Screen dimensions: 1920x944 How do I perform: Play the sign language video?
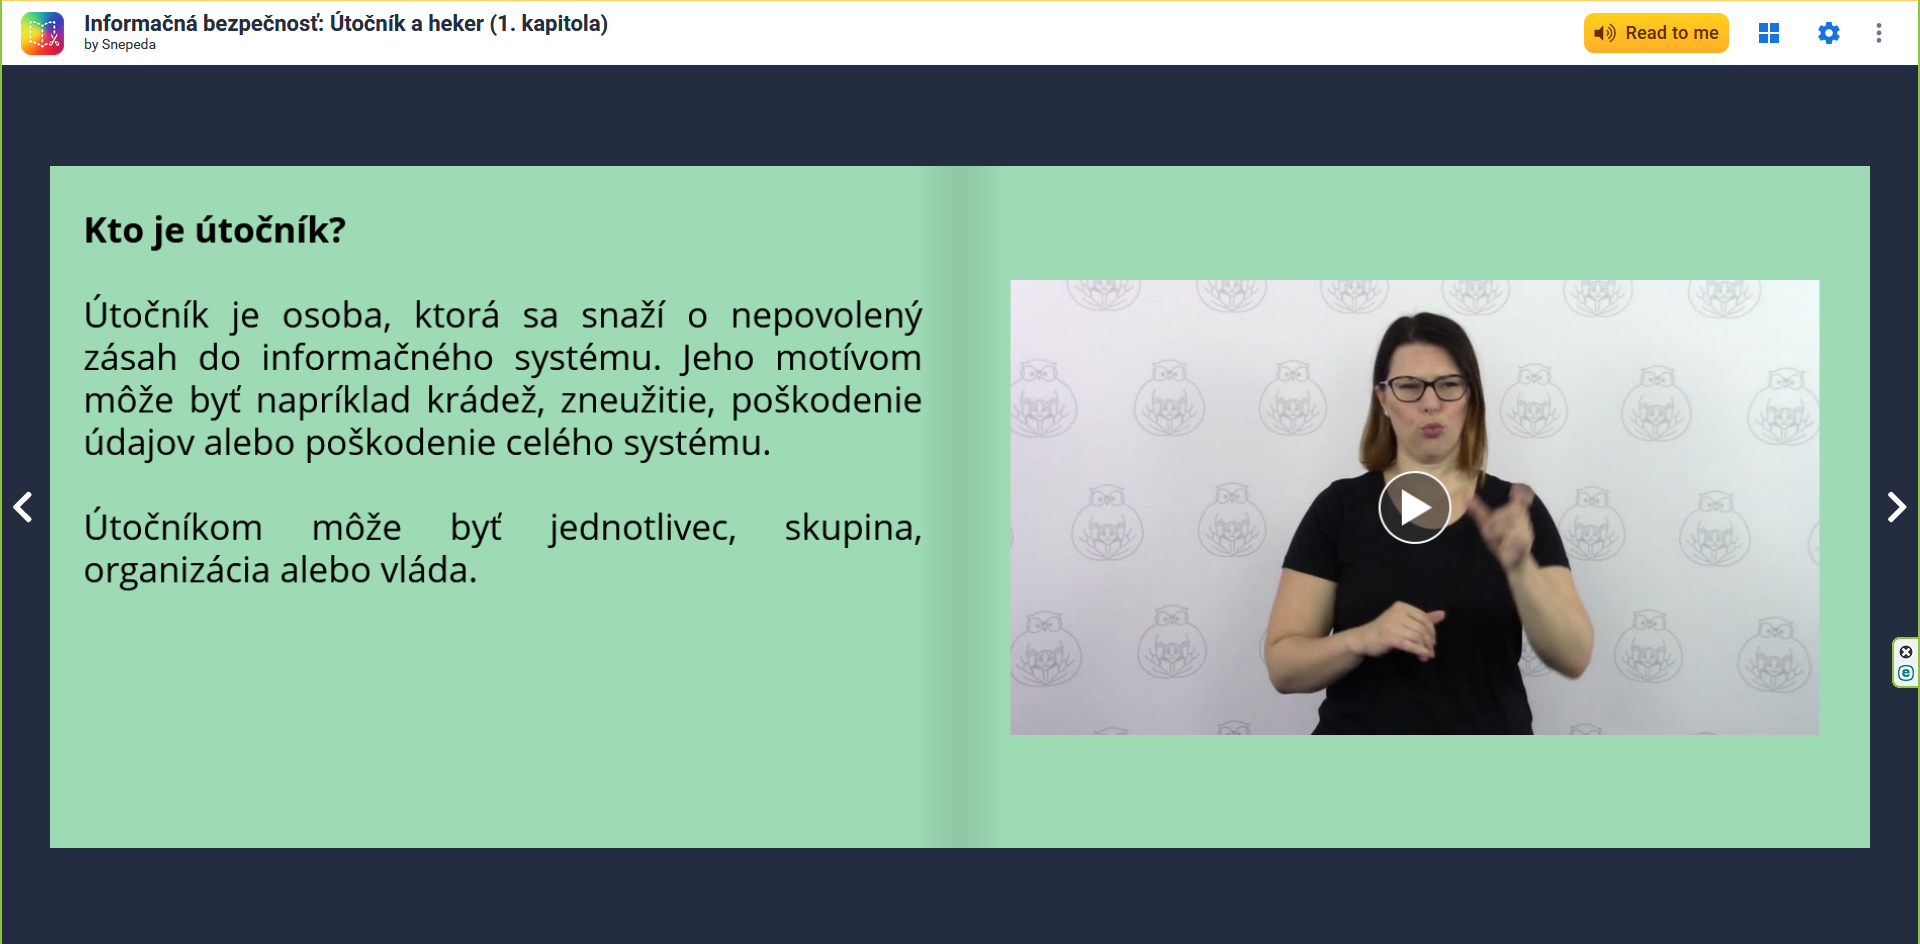tap(1414, 507)
